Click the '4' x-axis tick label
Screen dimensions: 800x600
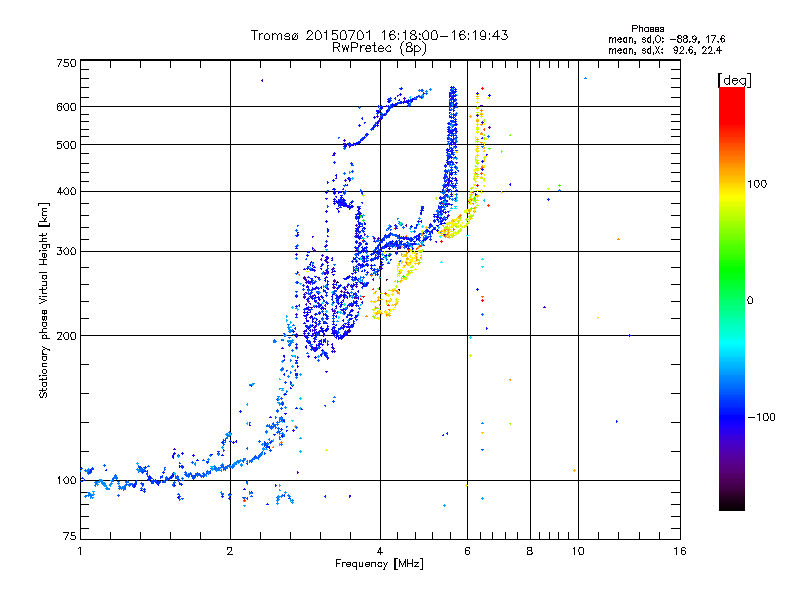click(380, 551)
